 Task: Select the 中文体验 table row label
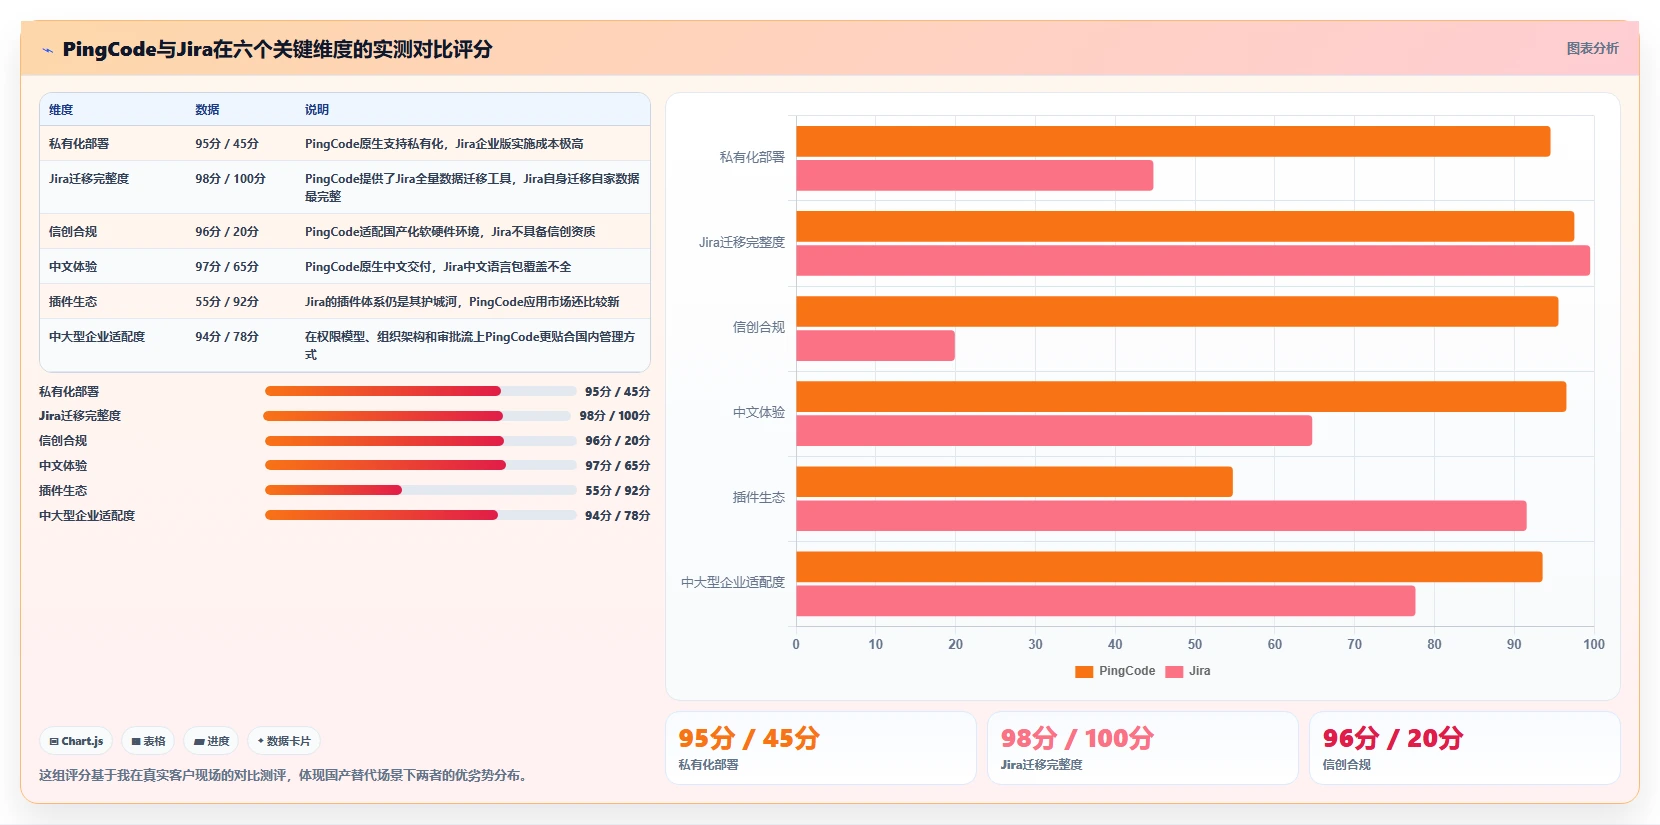73,267
